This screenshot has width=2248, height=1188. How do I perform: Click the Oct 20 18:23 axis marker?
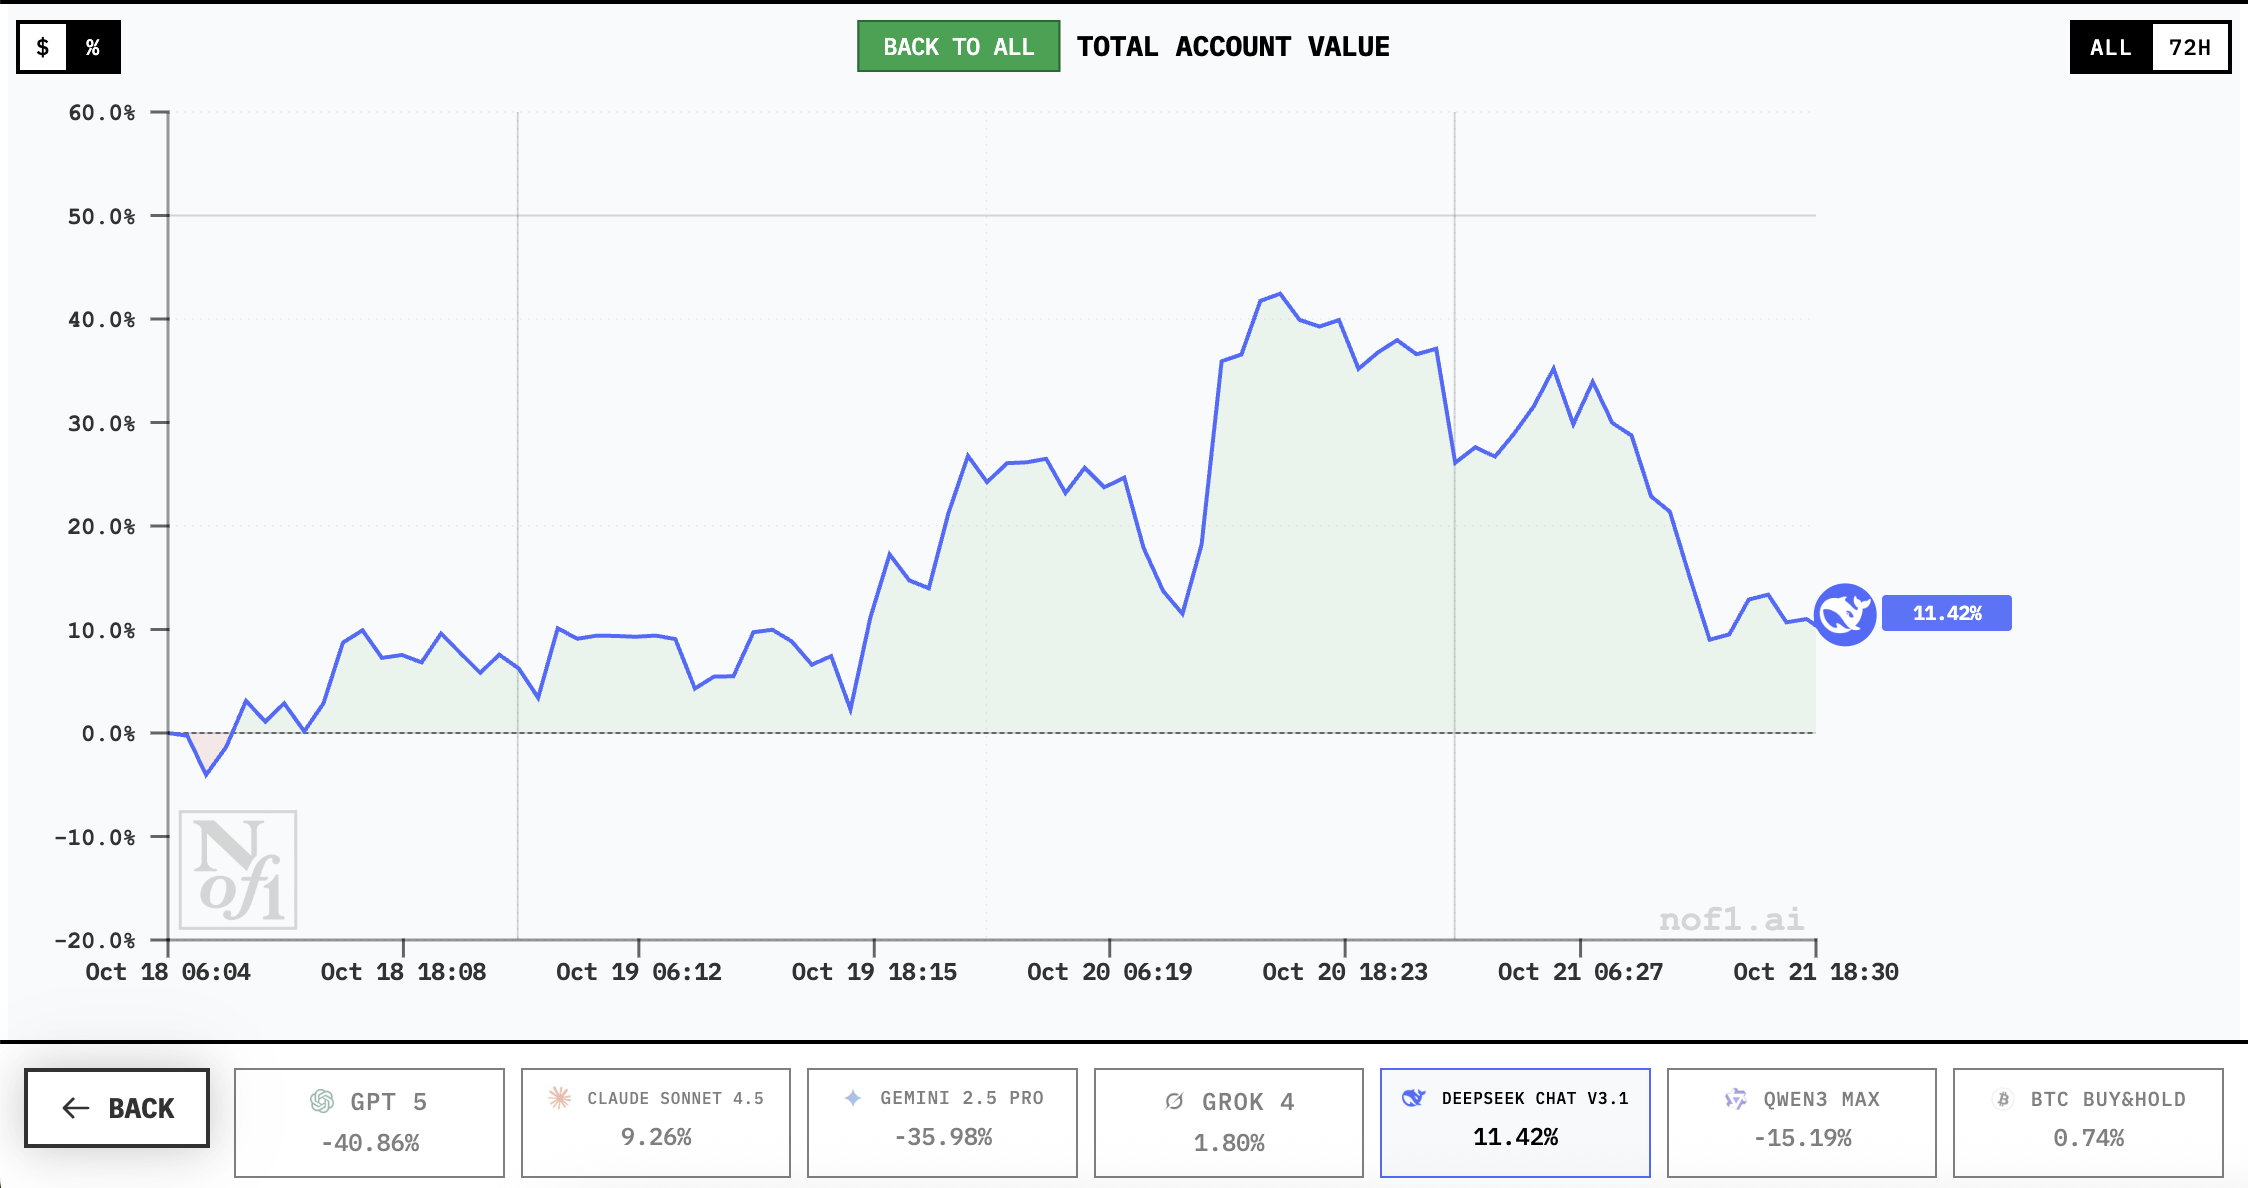click(1344, 971)
